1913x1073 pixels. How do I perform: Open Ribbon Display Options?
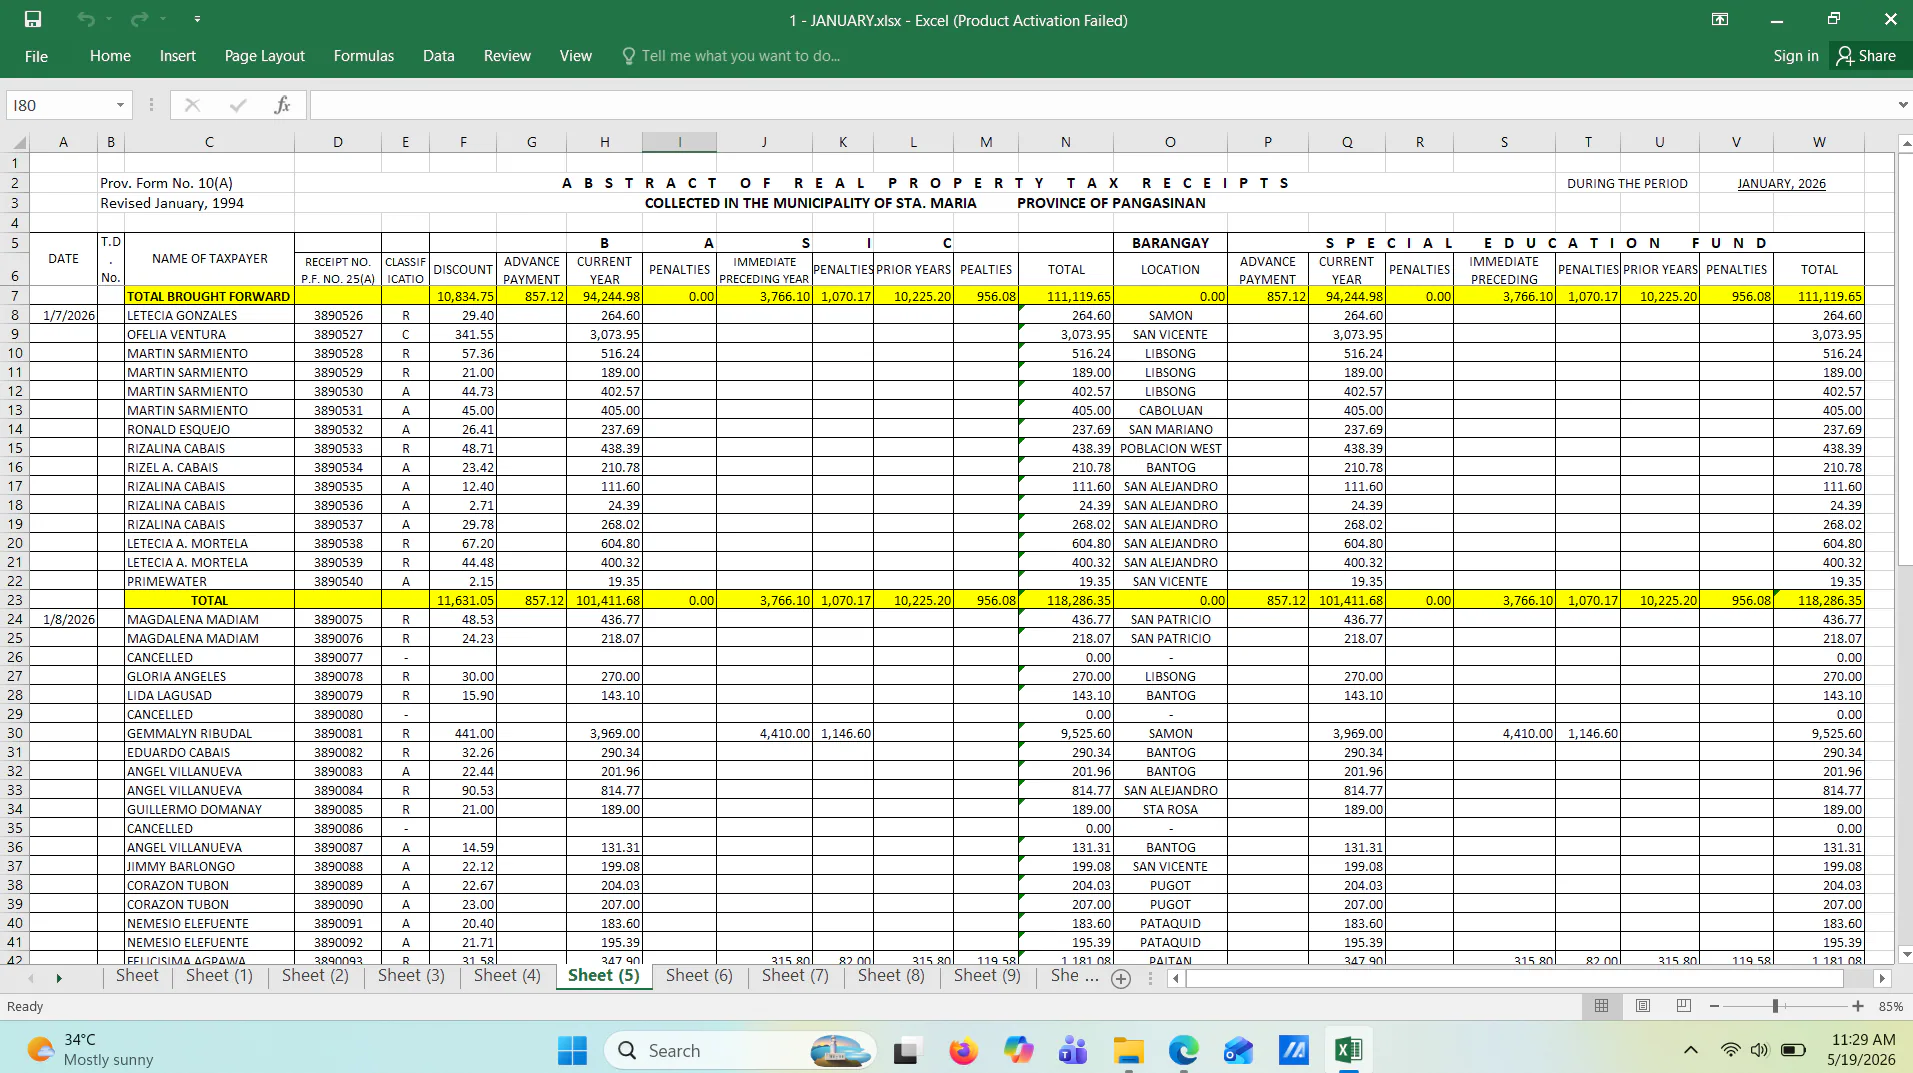(1720, 19)
